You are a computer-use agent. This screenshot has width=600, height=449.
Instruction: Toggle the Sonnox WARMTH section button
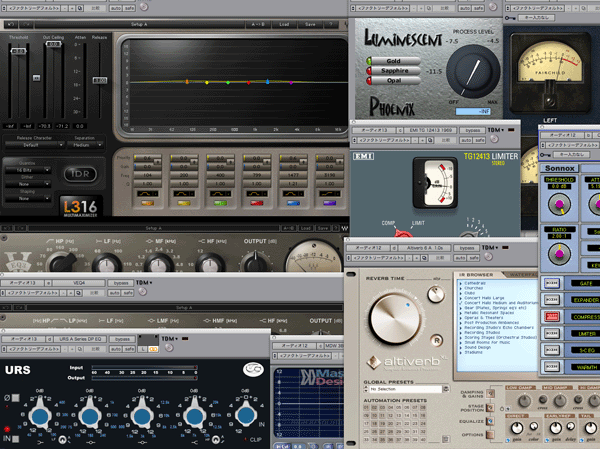(552, 367)
